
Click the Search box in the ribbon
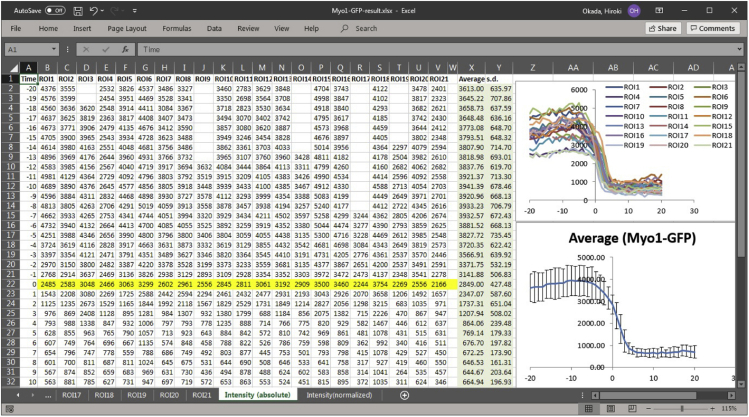[366, 29]
